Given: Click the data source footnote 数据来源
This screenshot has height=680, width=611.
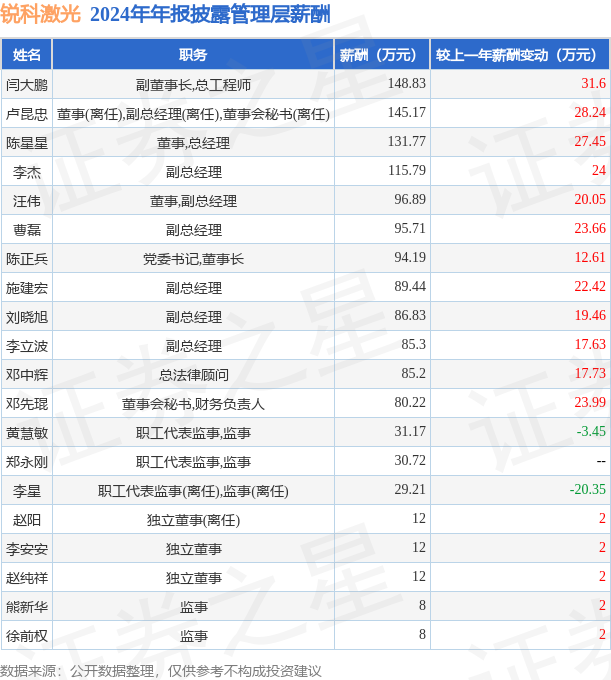Looking at the screenshot, I should tap(160, 671).
